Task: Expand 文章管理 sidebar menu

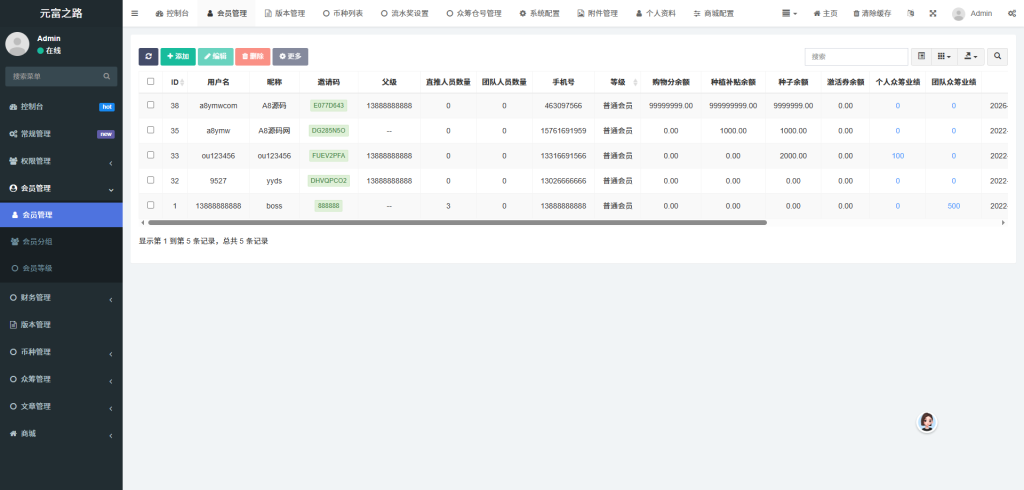Action: pyautogui.click(x=61, y=406)
